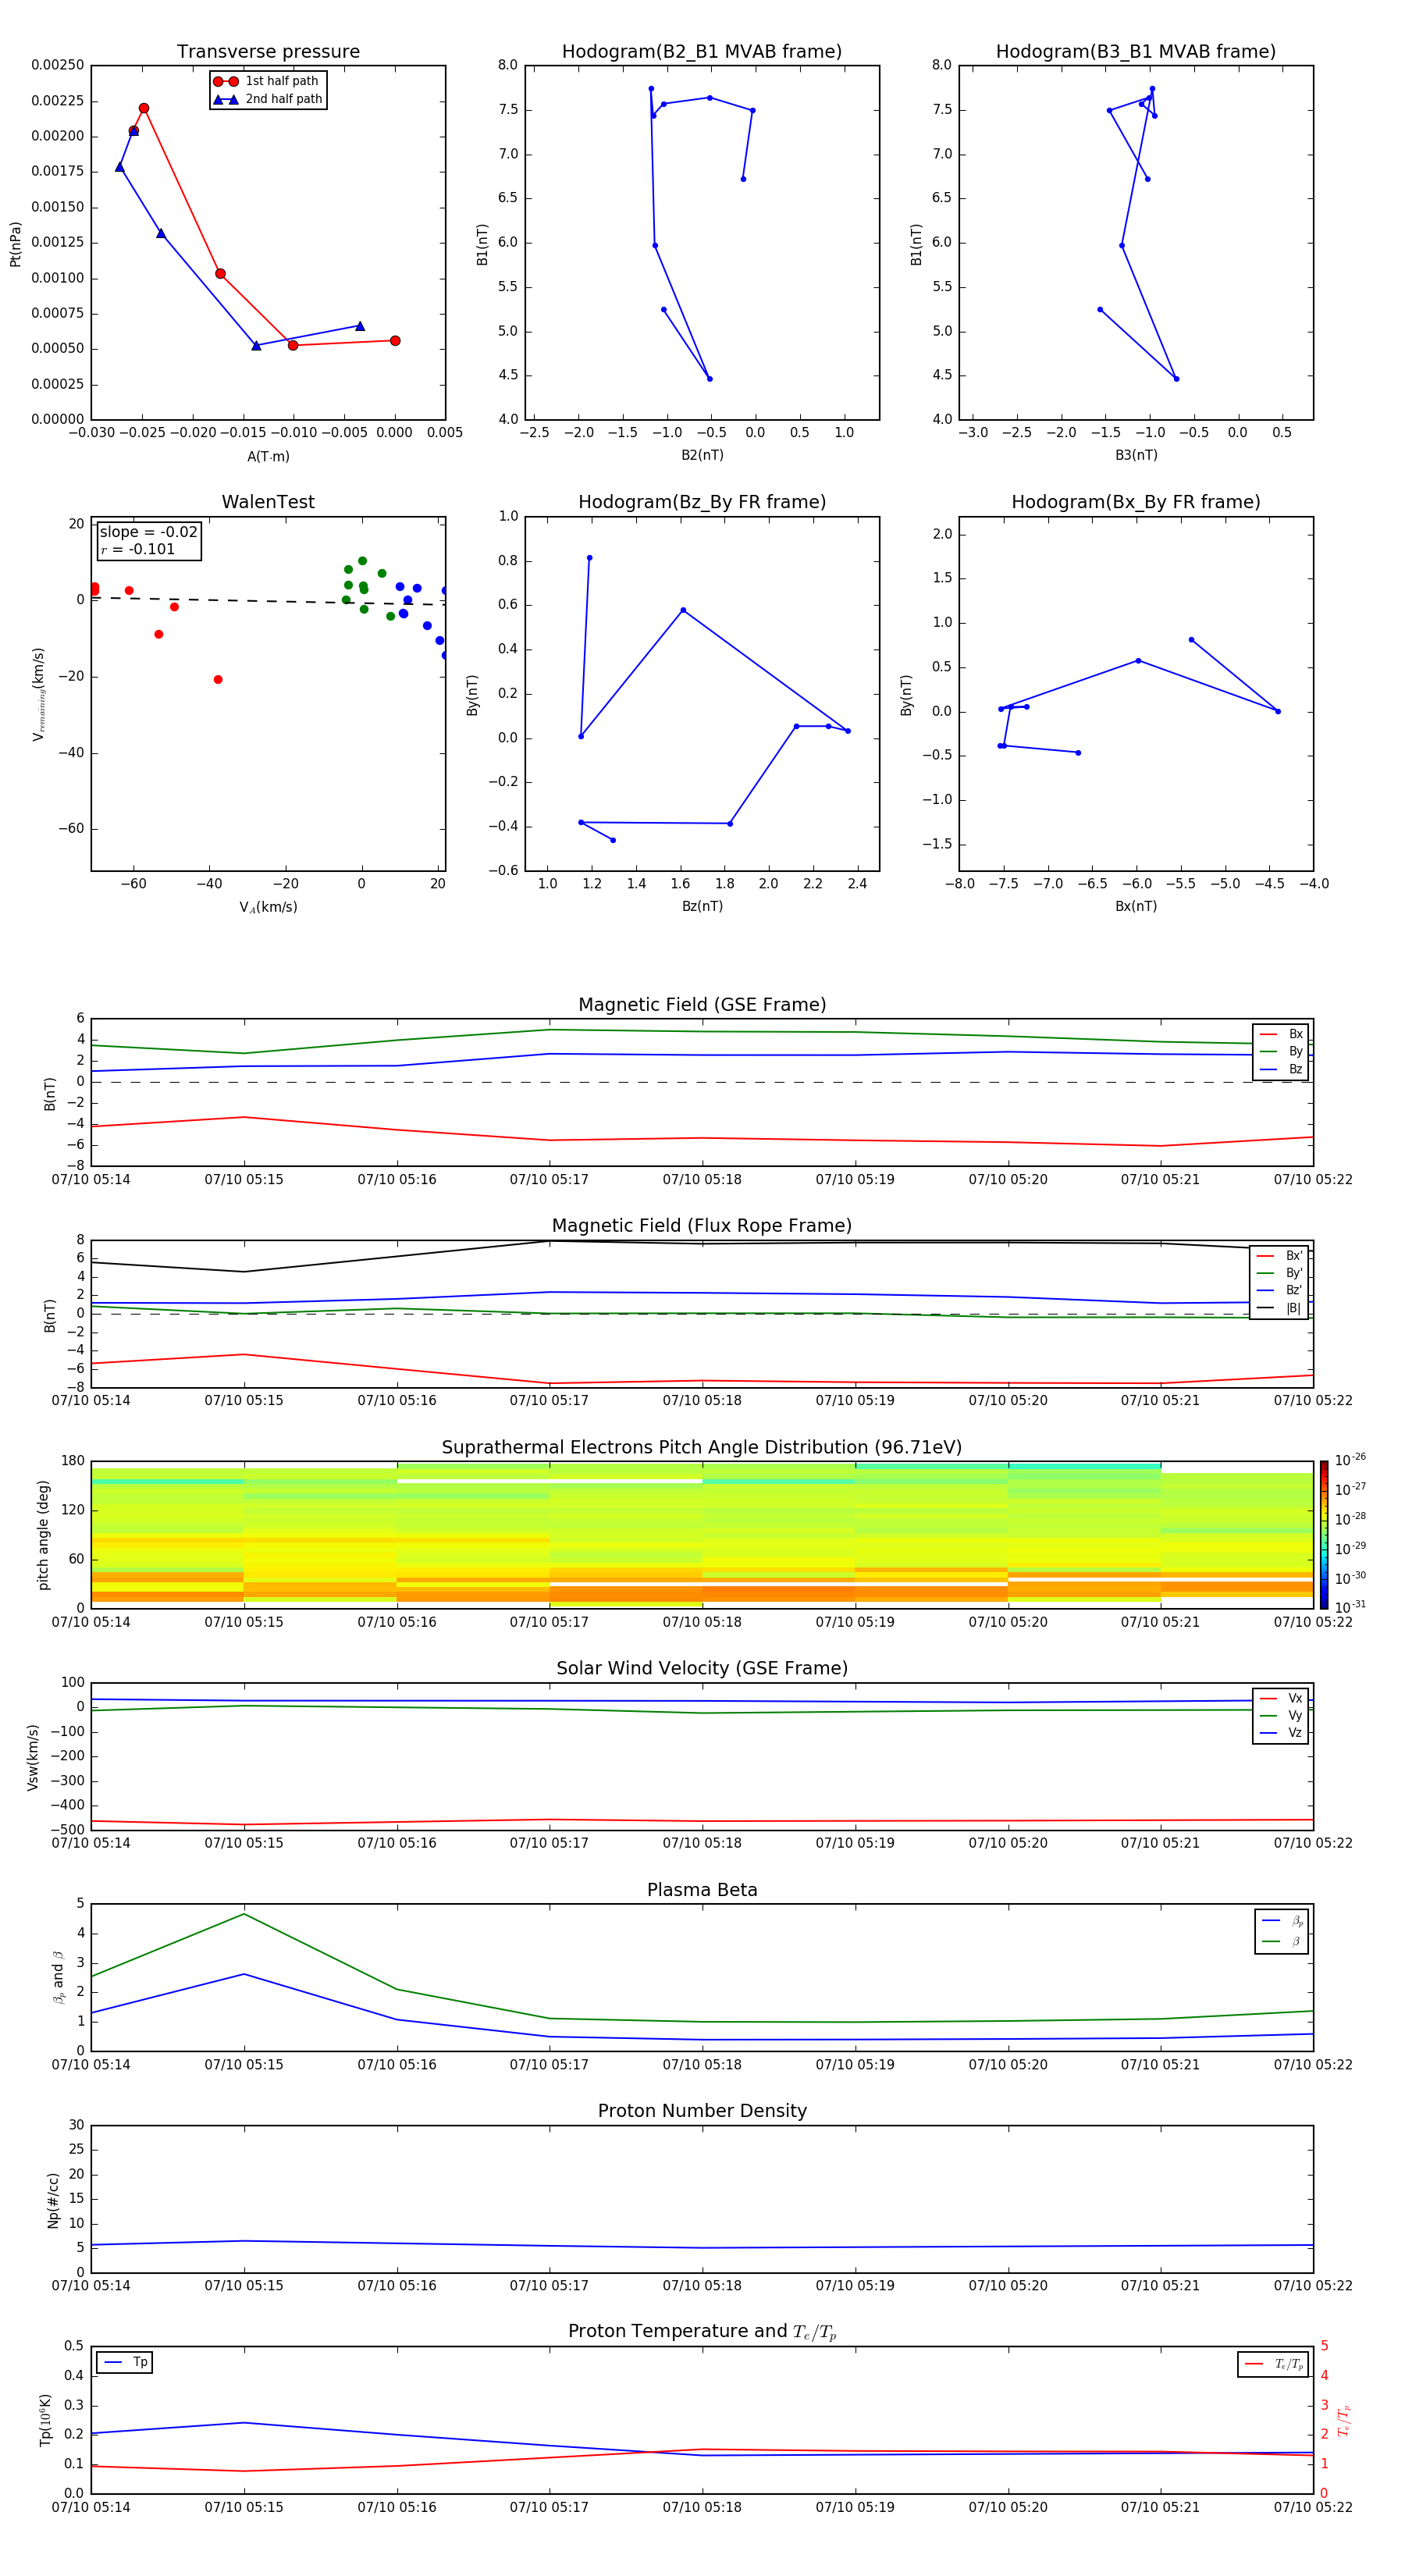Click By' in the Flux Rope legend
This screenshot has height=2576, width=1405.
pos(1294,1273)
